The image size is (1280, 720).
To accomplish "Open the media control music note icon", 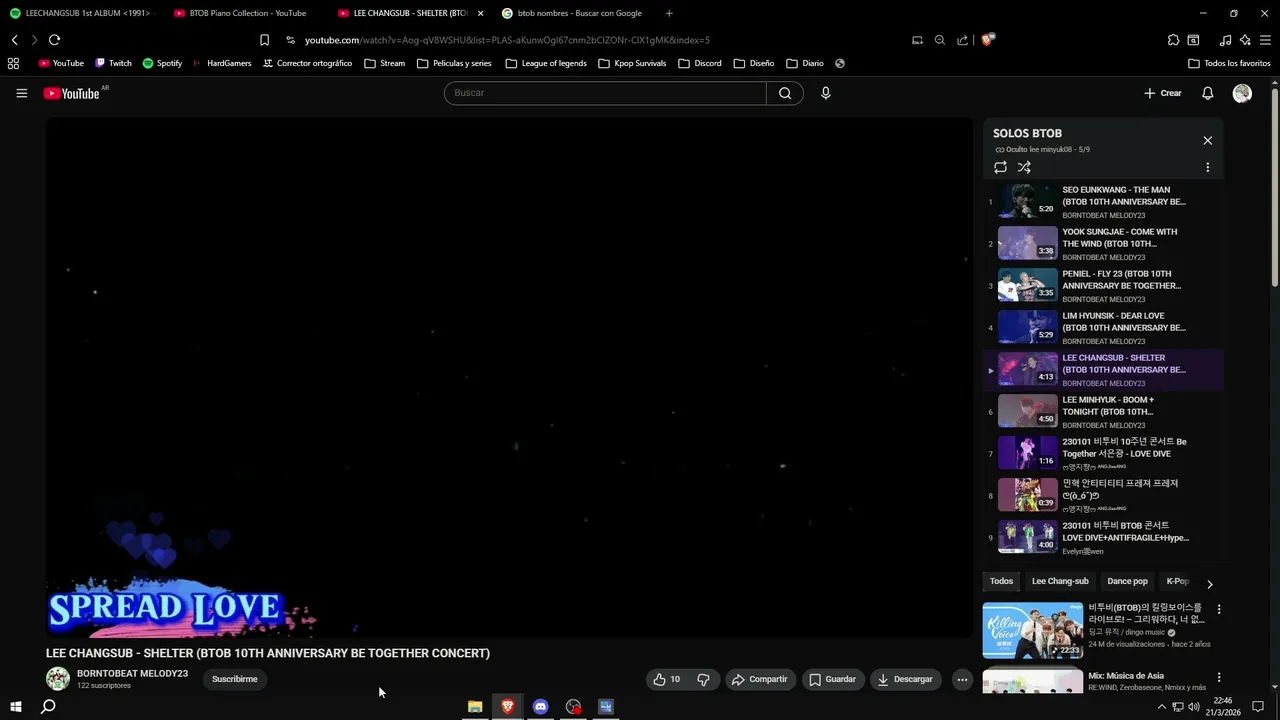I will tap(1225, 40).
